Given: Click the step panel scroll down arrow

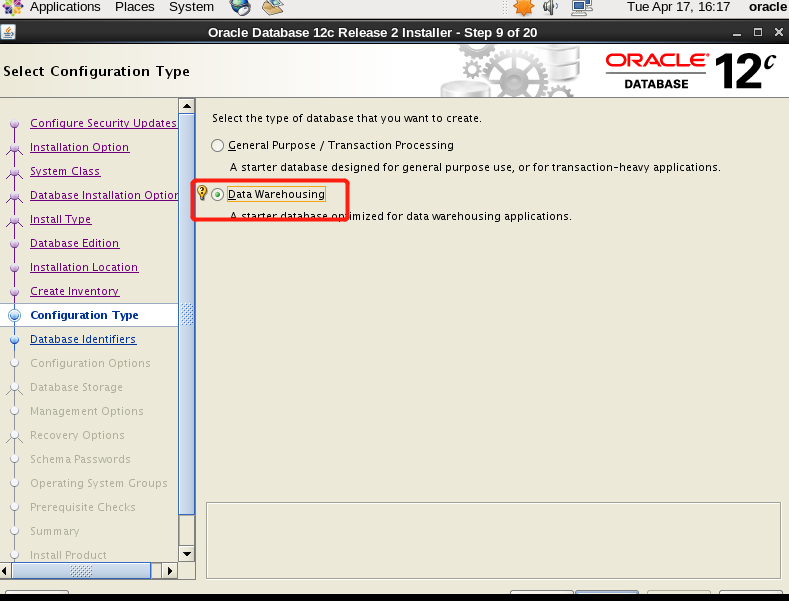Looking at the screenshot, I should [x=187, y=554].
